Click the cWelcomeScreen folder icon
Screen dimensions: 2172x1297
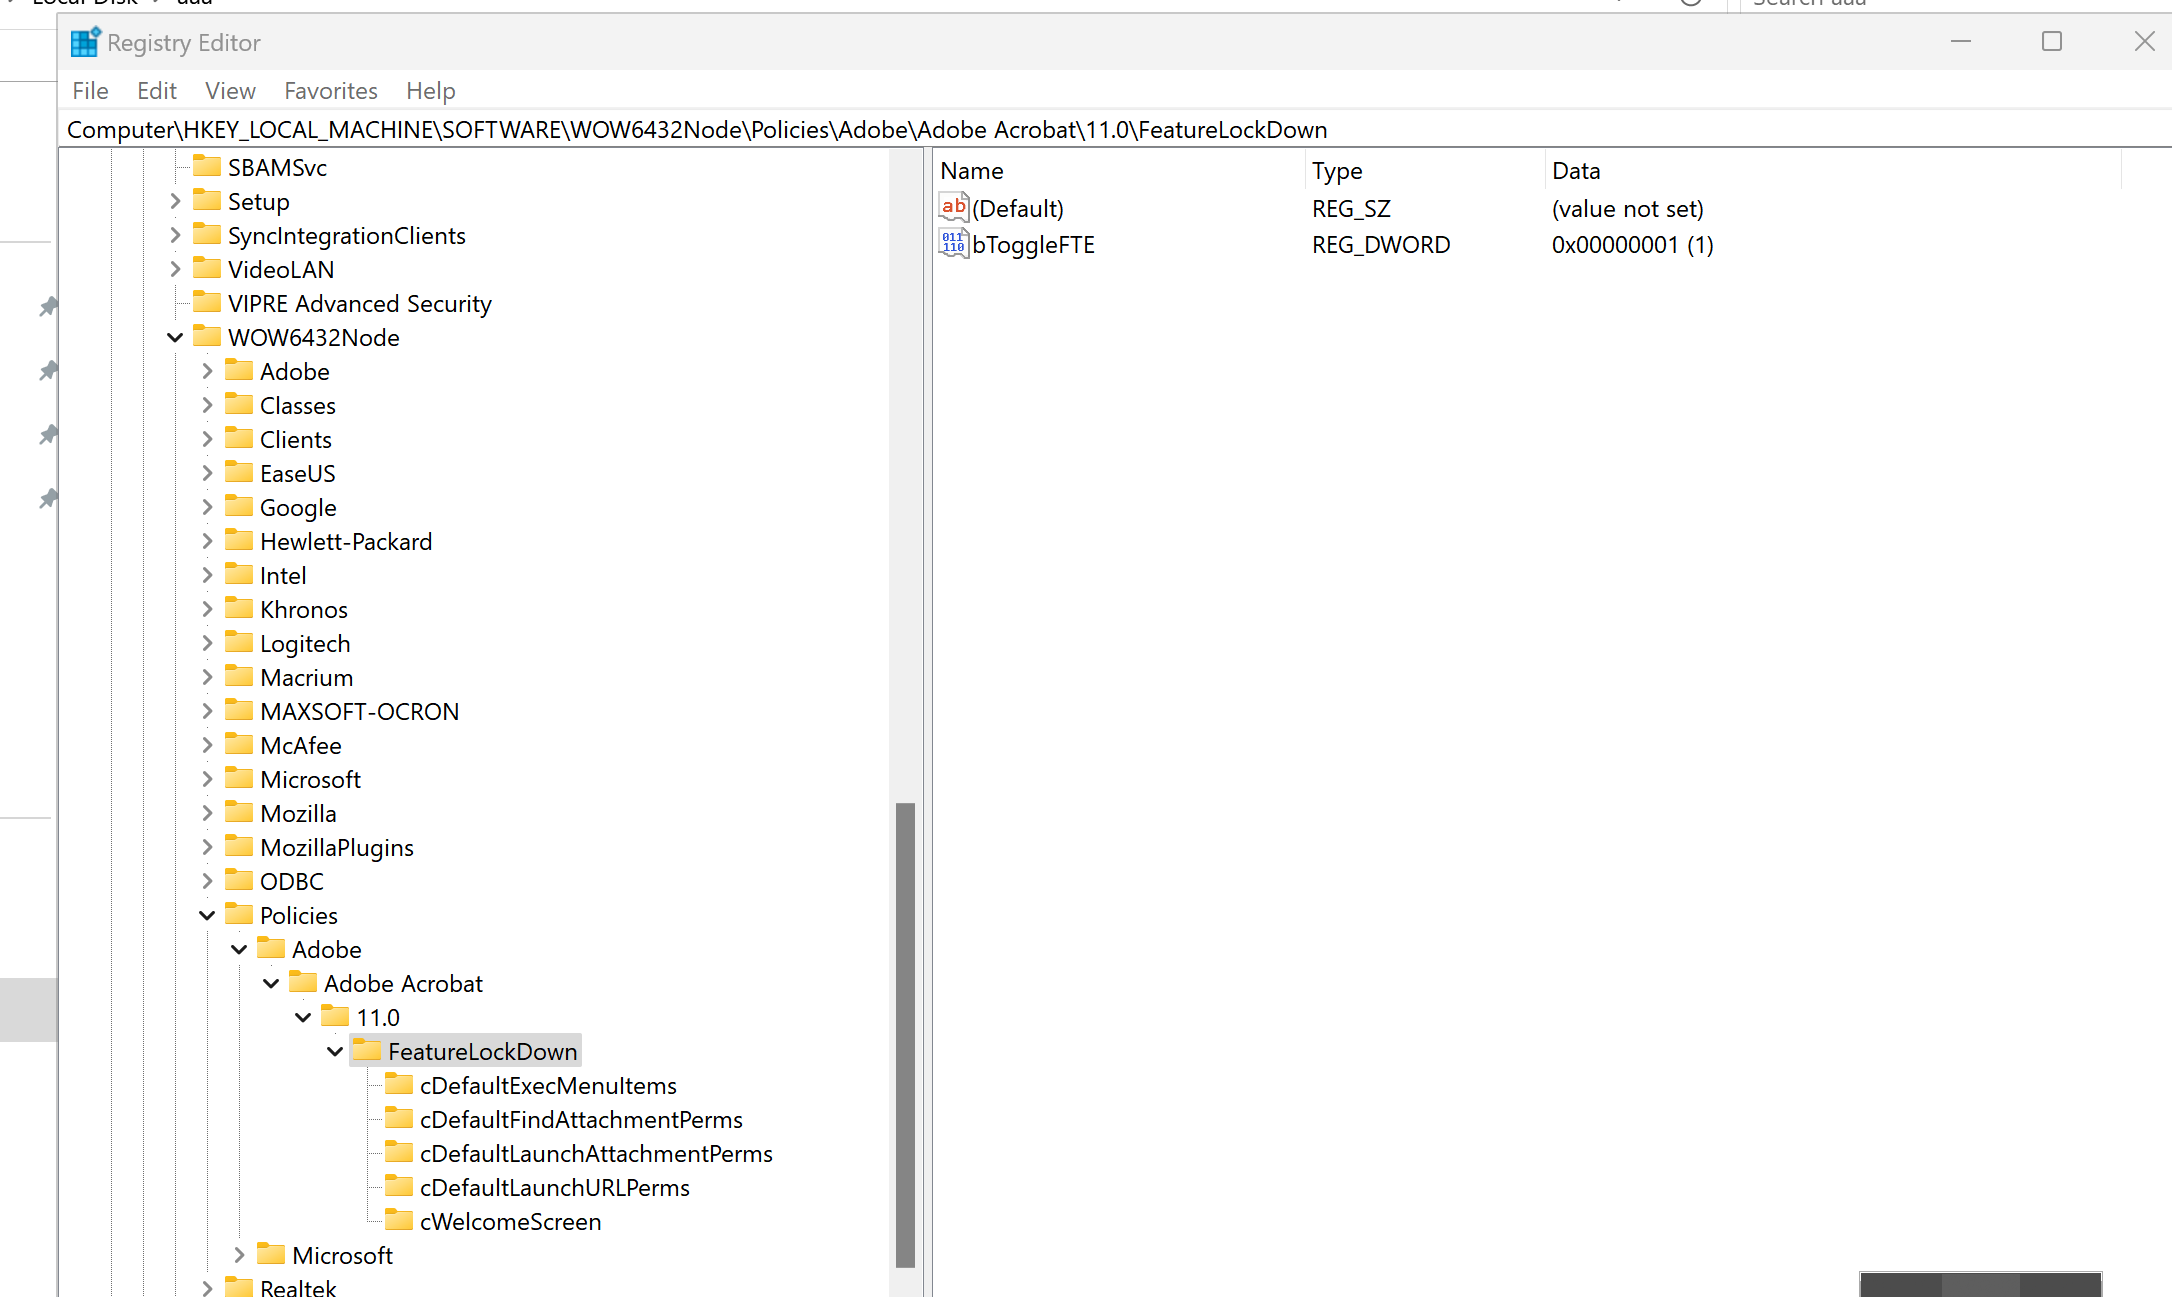click(x=399, y=1220)
